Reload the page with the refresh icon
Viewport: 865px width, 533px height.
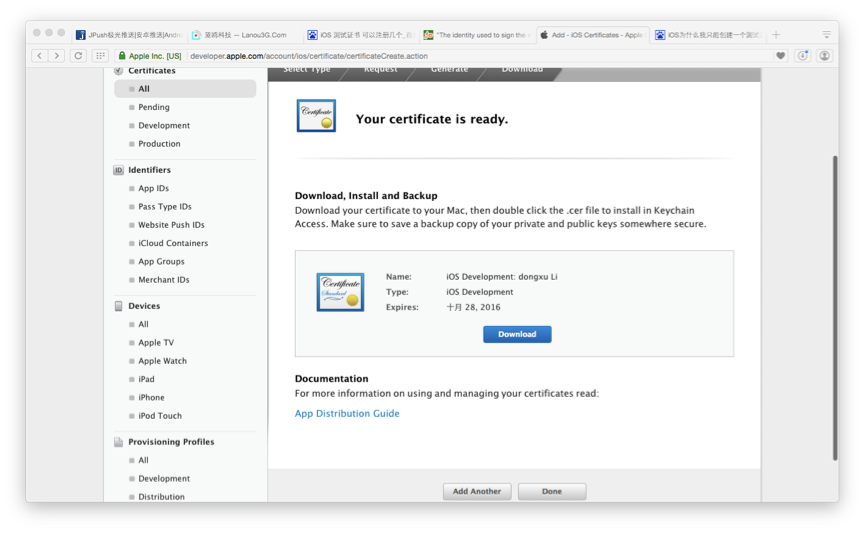[78, 56]
